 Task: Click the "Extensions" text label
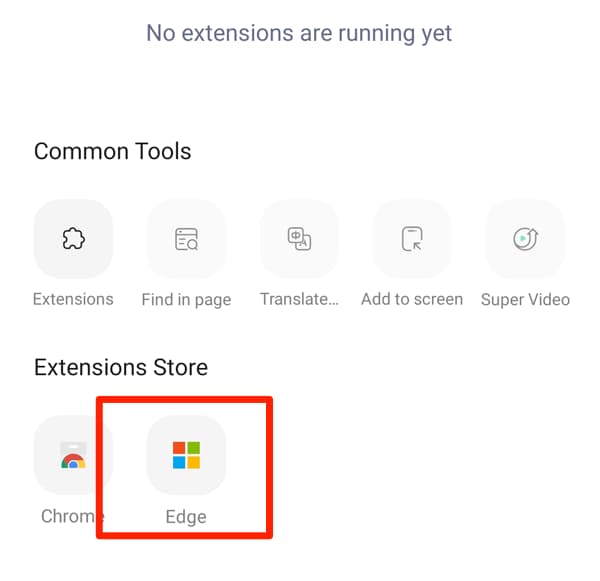click(x=73, y=299)
